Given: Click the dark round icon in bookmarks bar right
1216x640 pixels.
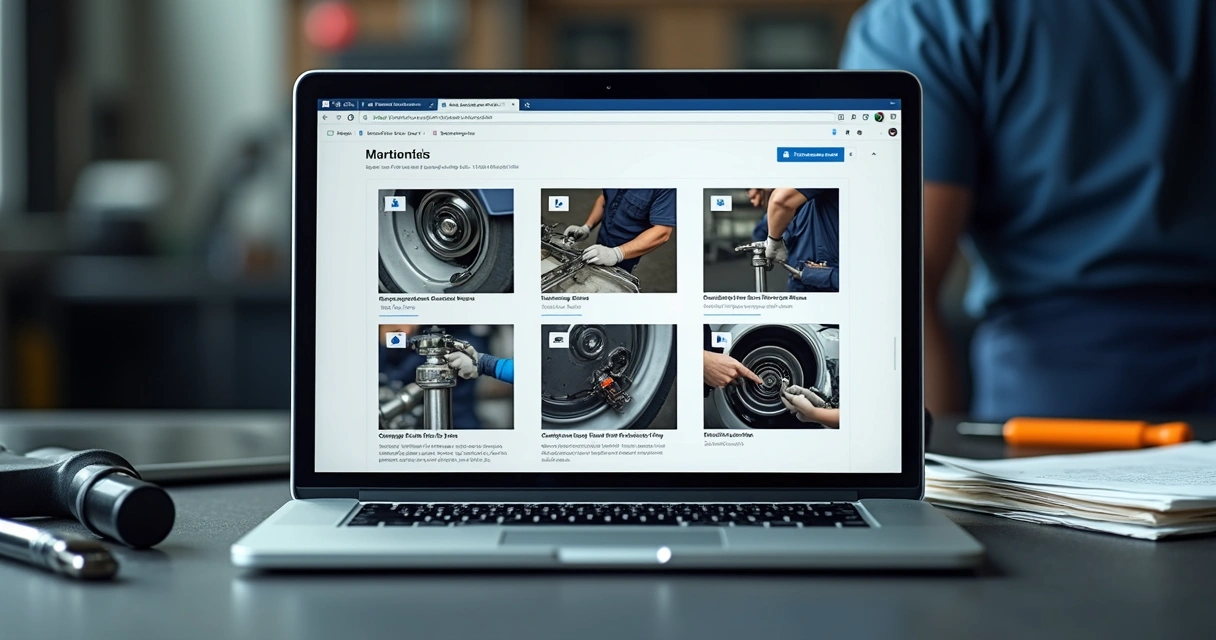Looking at the screenshot, I should 893,132.
